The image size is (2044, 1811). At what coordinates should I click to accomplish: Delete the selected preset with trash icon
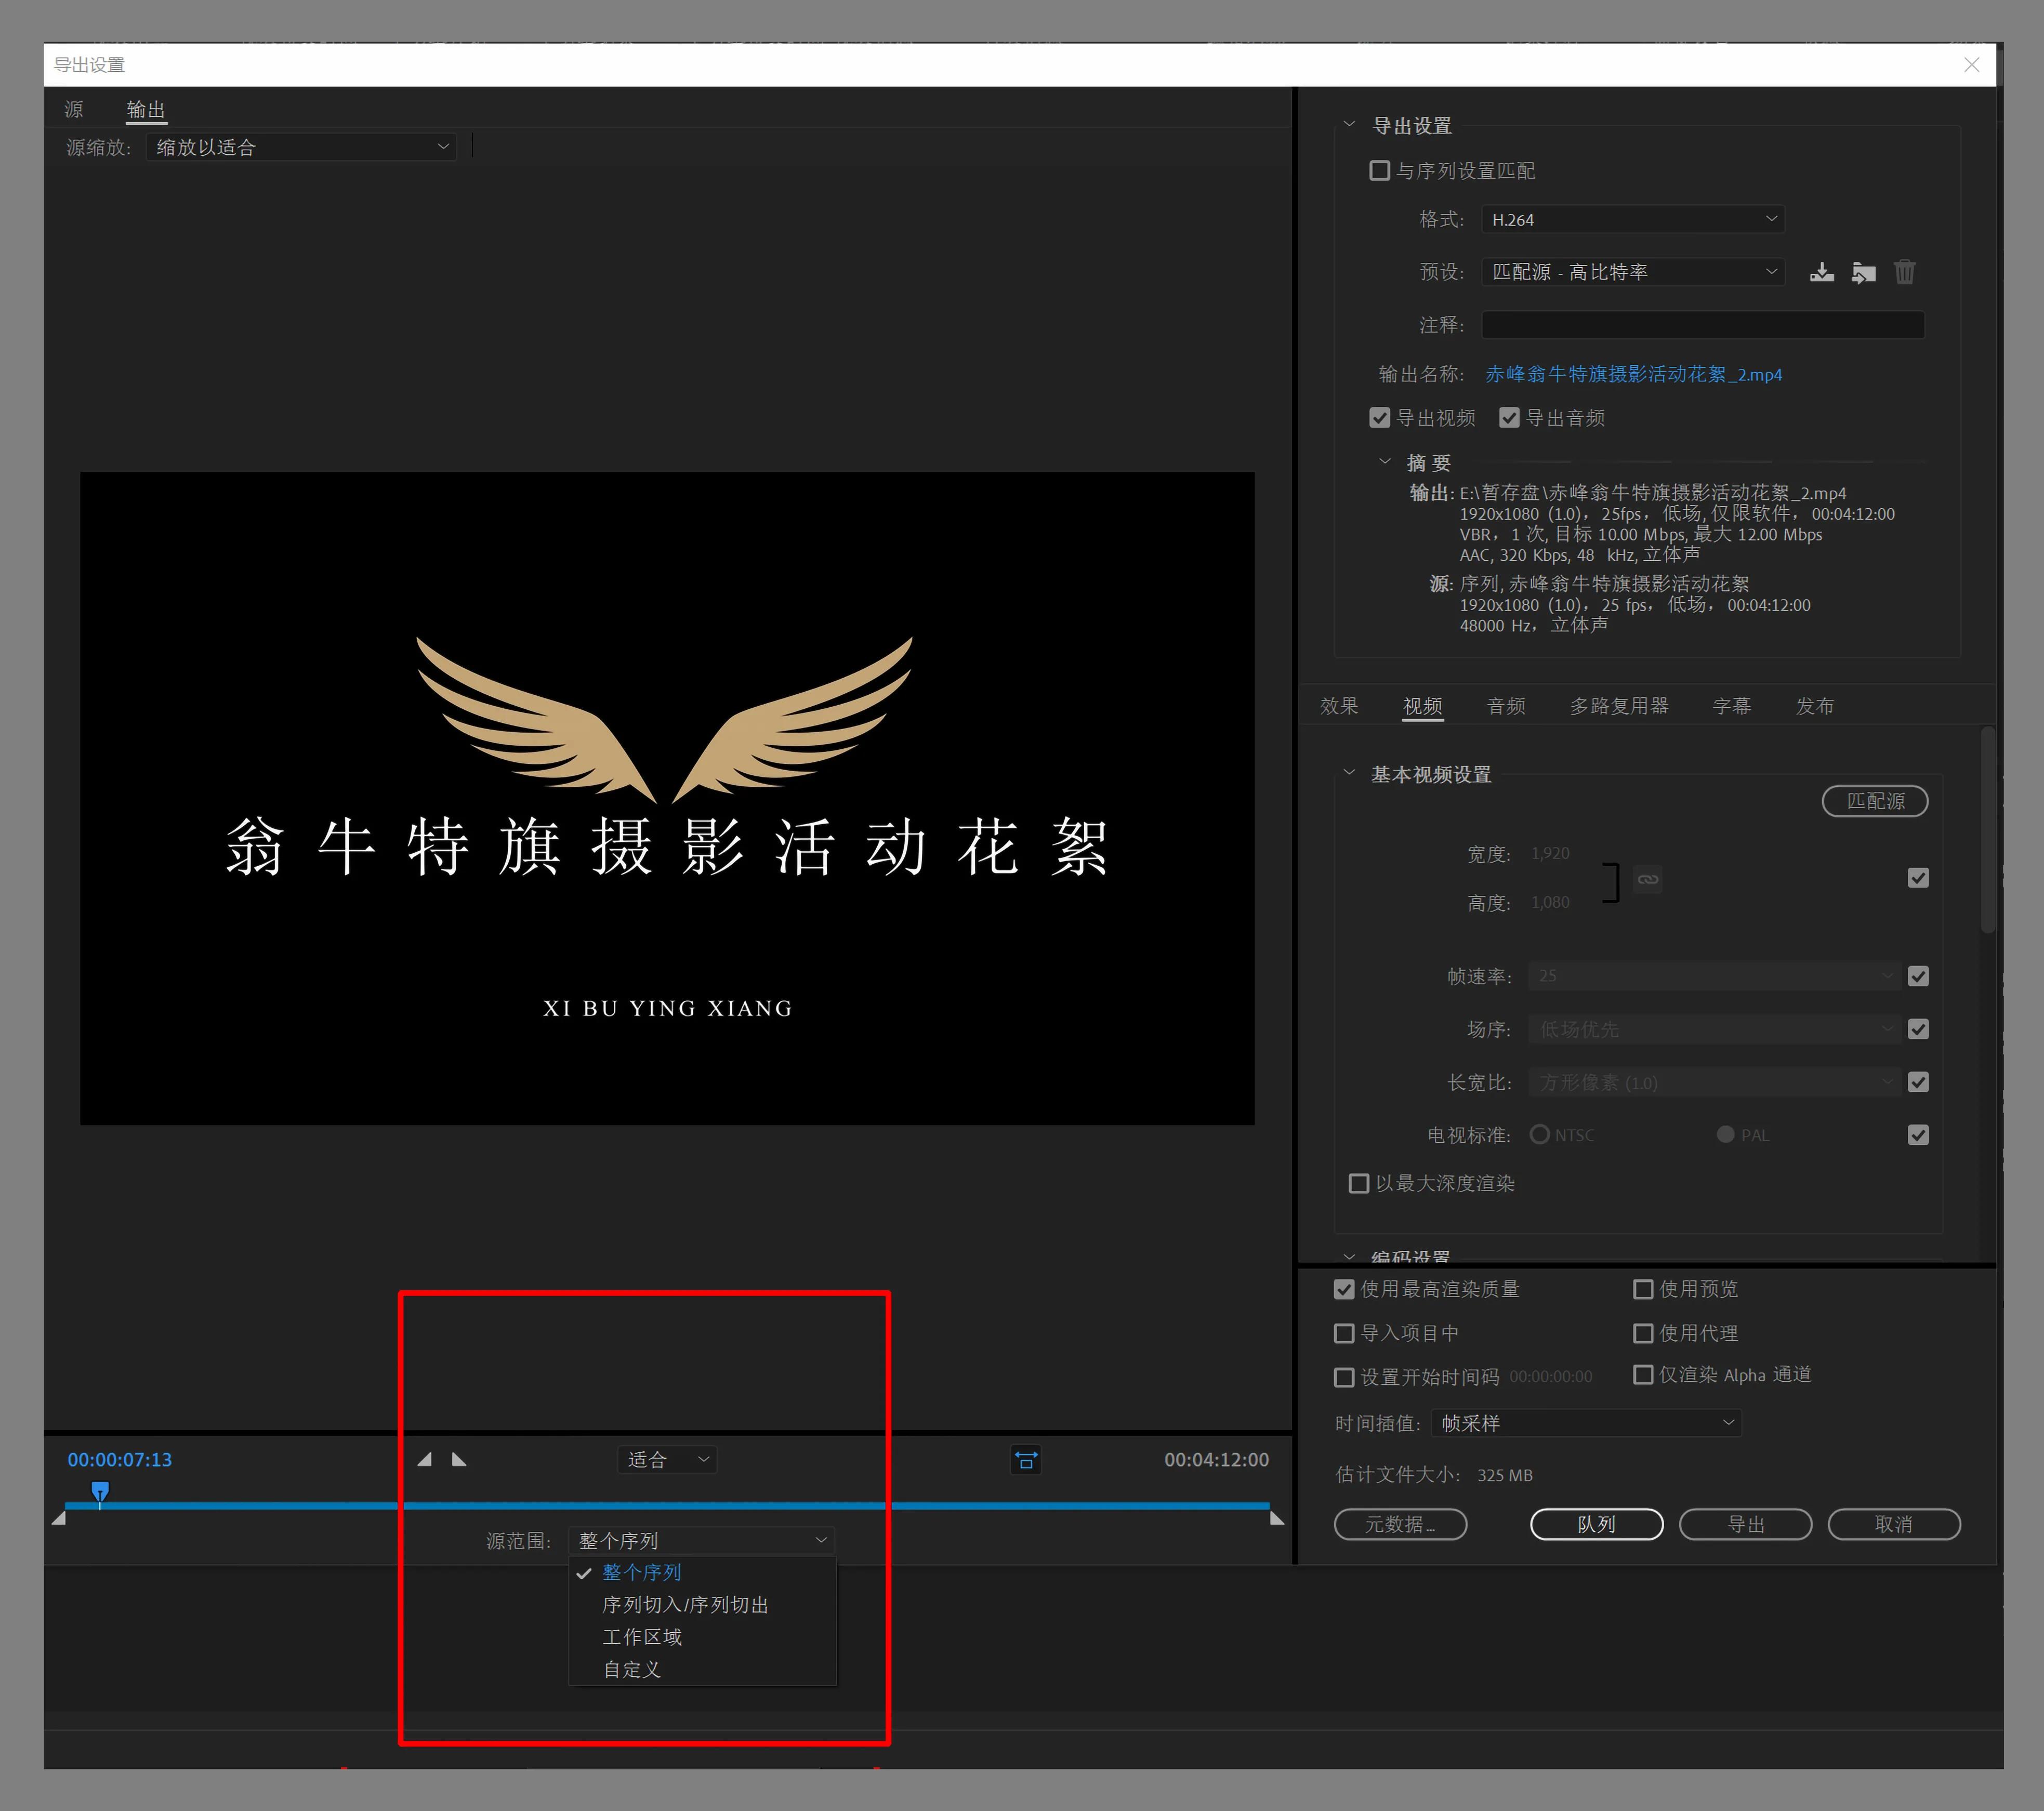tap(1905, 271)
